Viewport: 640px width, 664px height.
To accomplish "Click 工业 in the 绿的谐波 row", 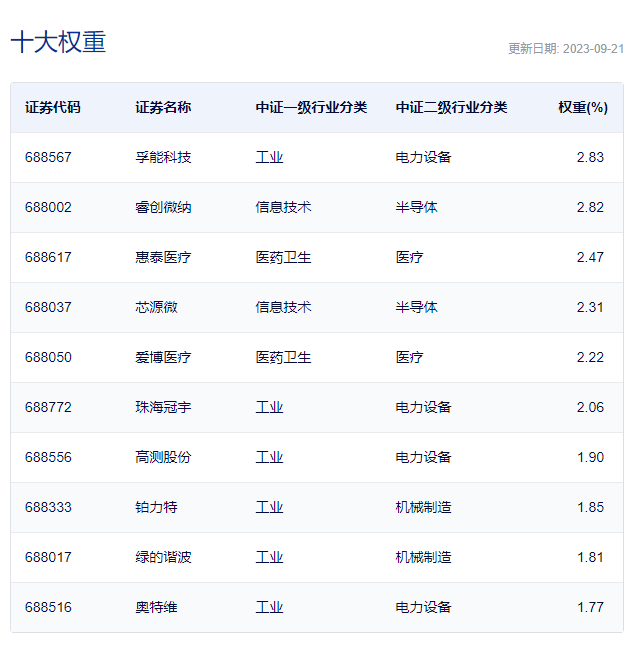I will [269, 557].
